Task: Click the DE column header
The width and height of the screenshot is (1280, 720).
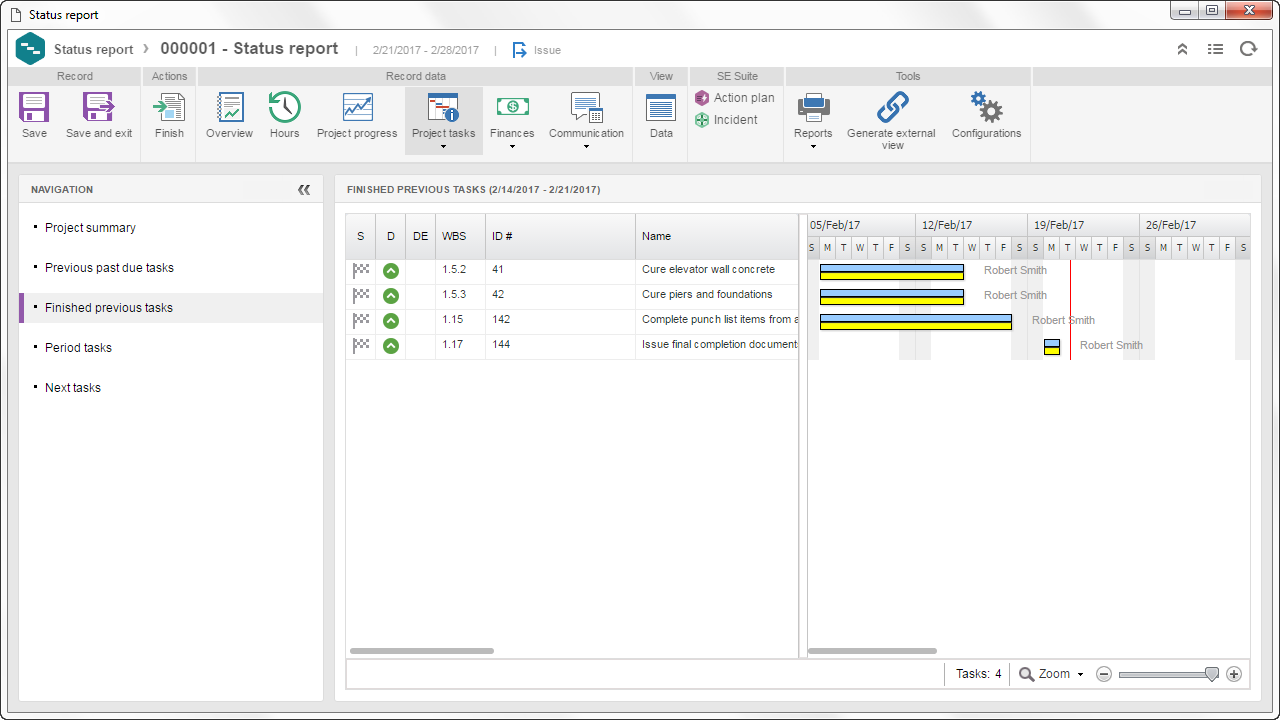Action: coord(420,237)
